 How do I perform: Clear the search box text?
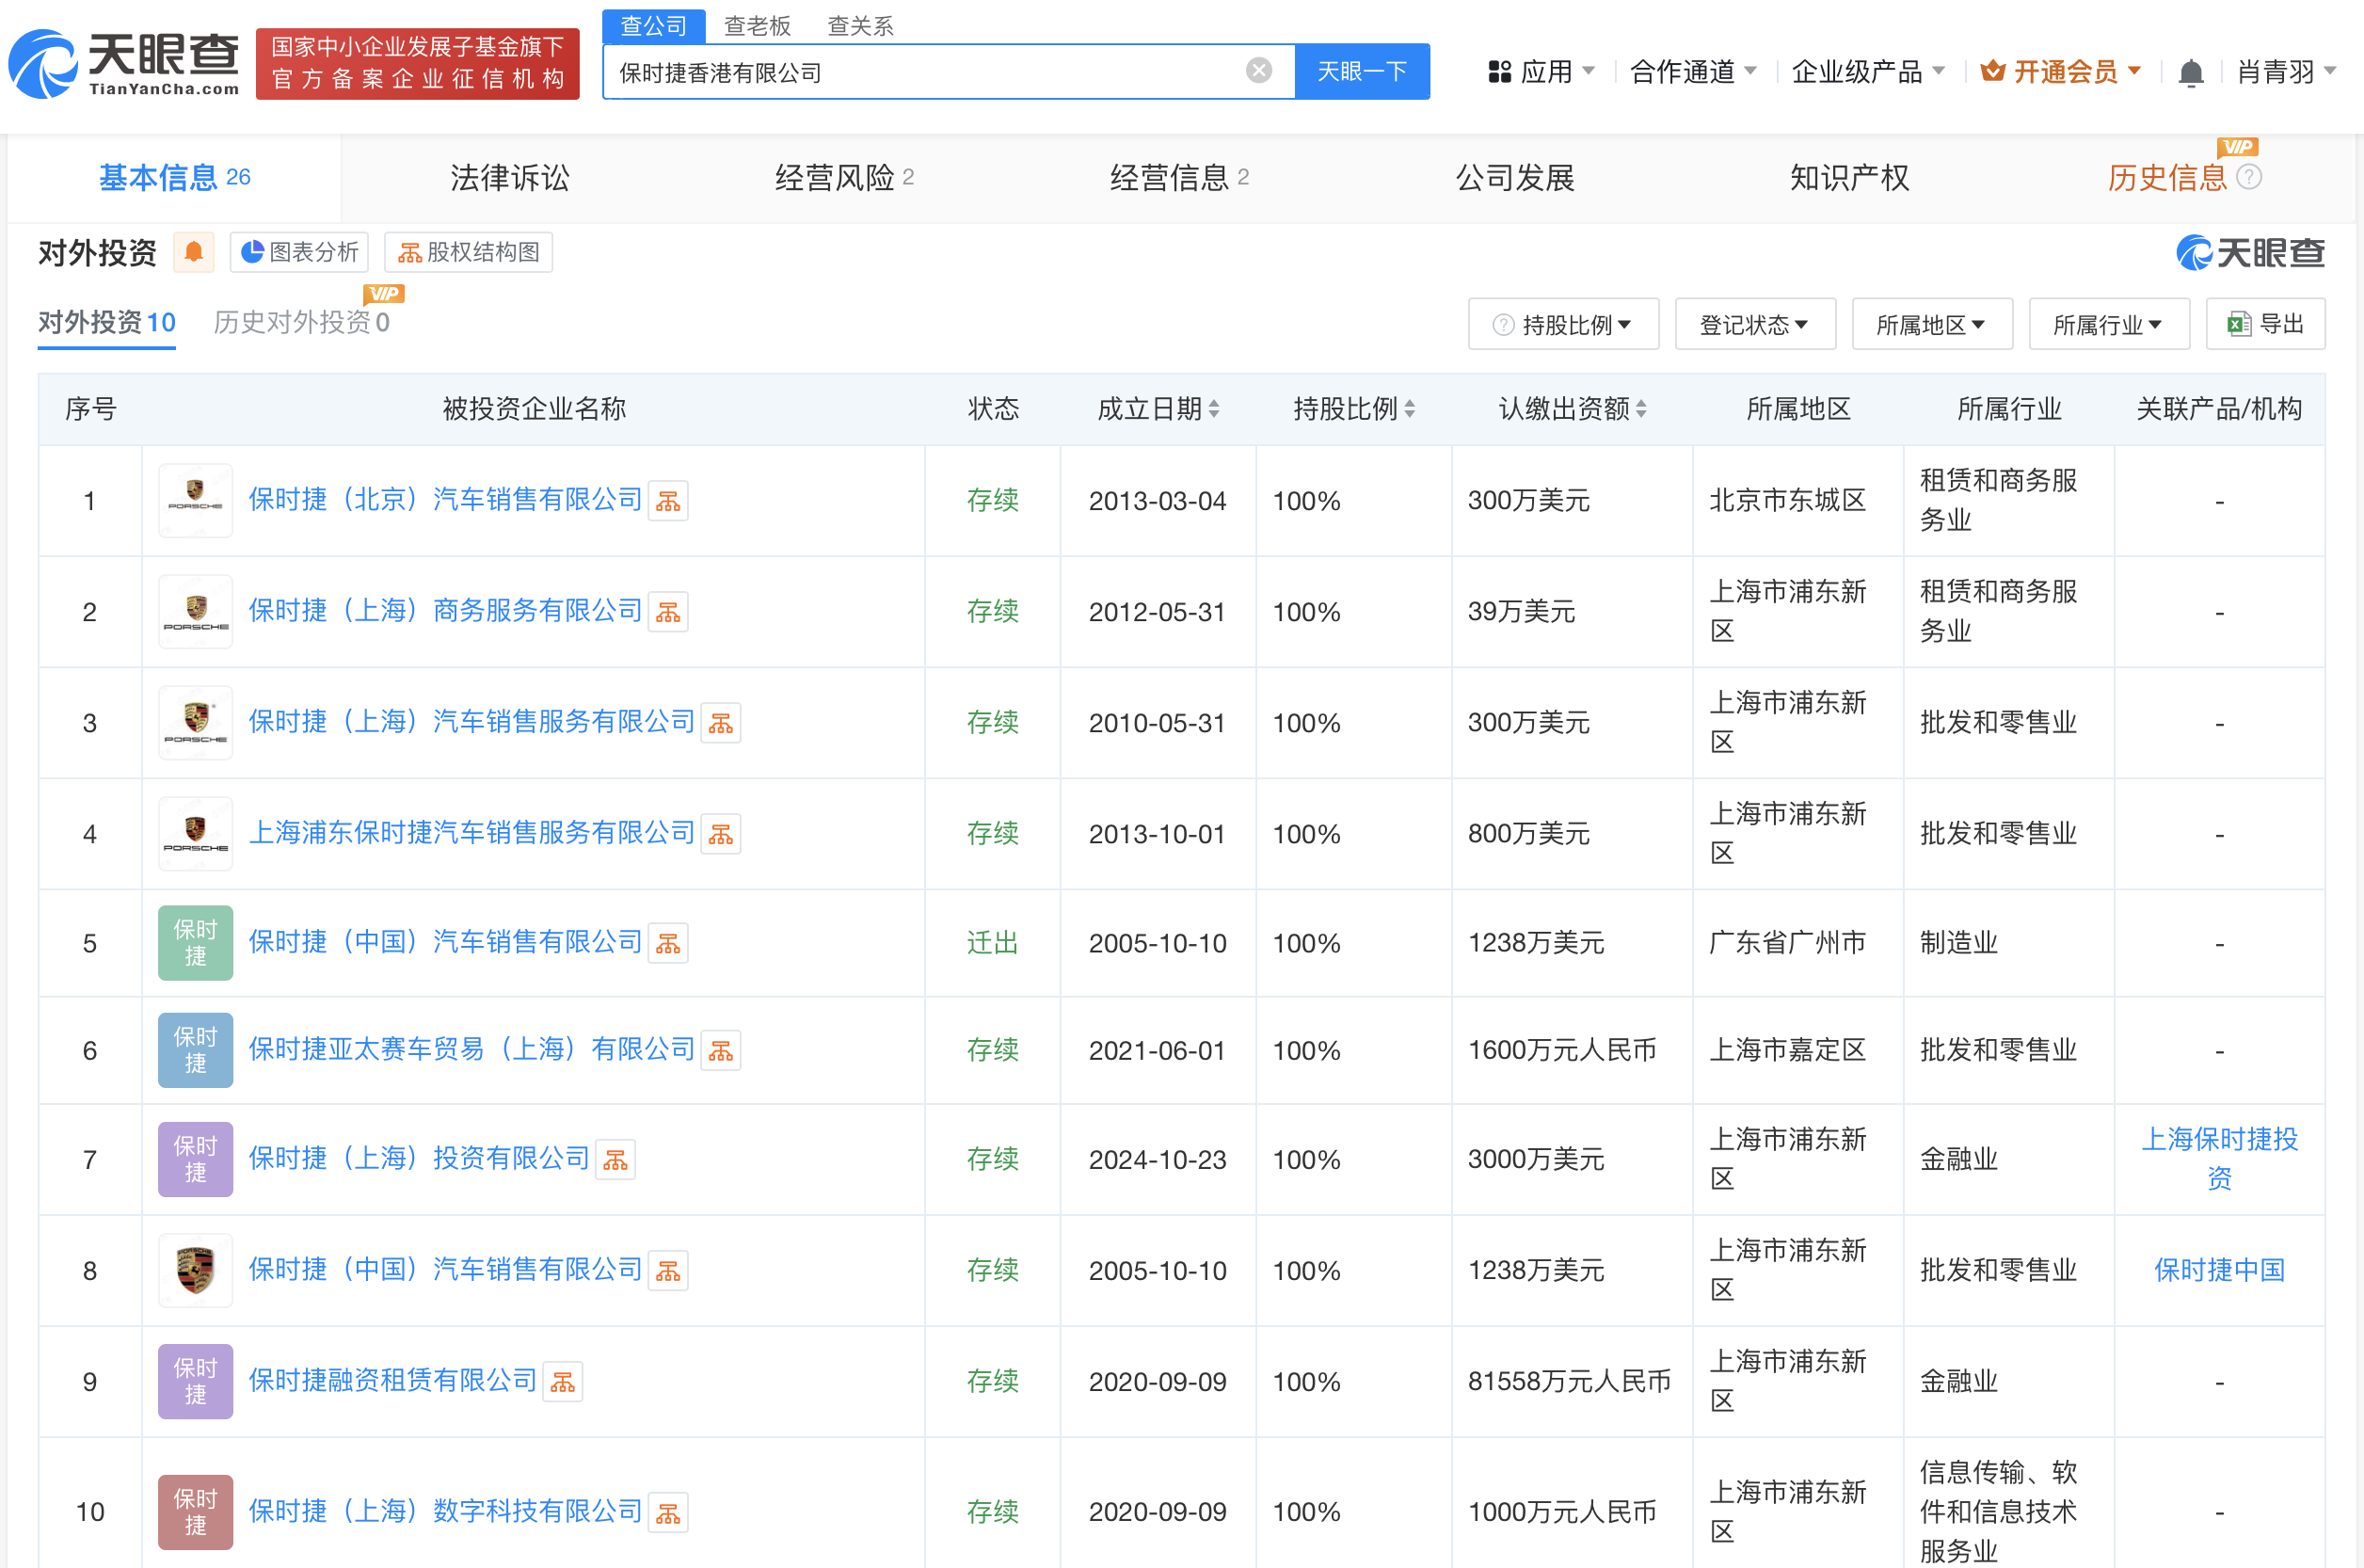click(1258, 70)
